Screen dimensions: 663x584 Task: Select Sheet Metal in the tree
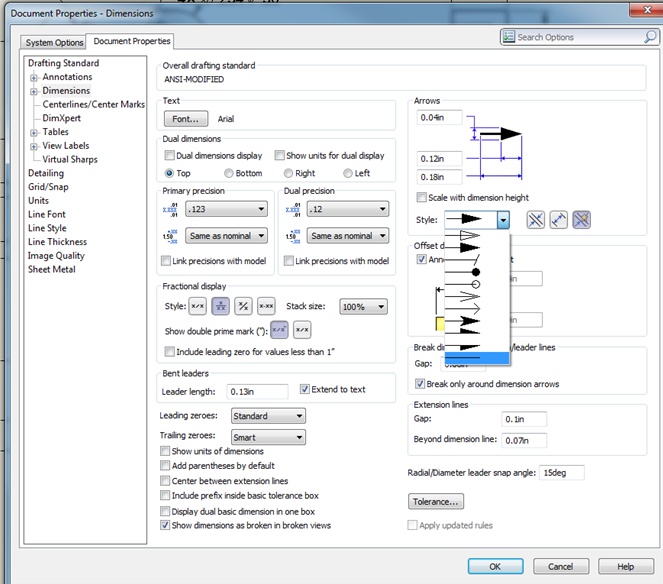(52, 269)
